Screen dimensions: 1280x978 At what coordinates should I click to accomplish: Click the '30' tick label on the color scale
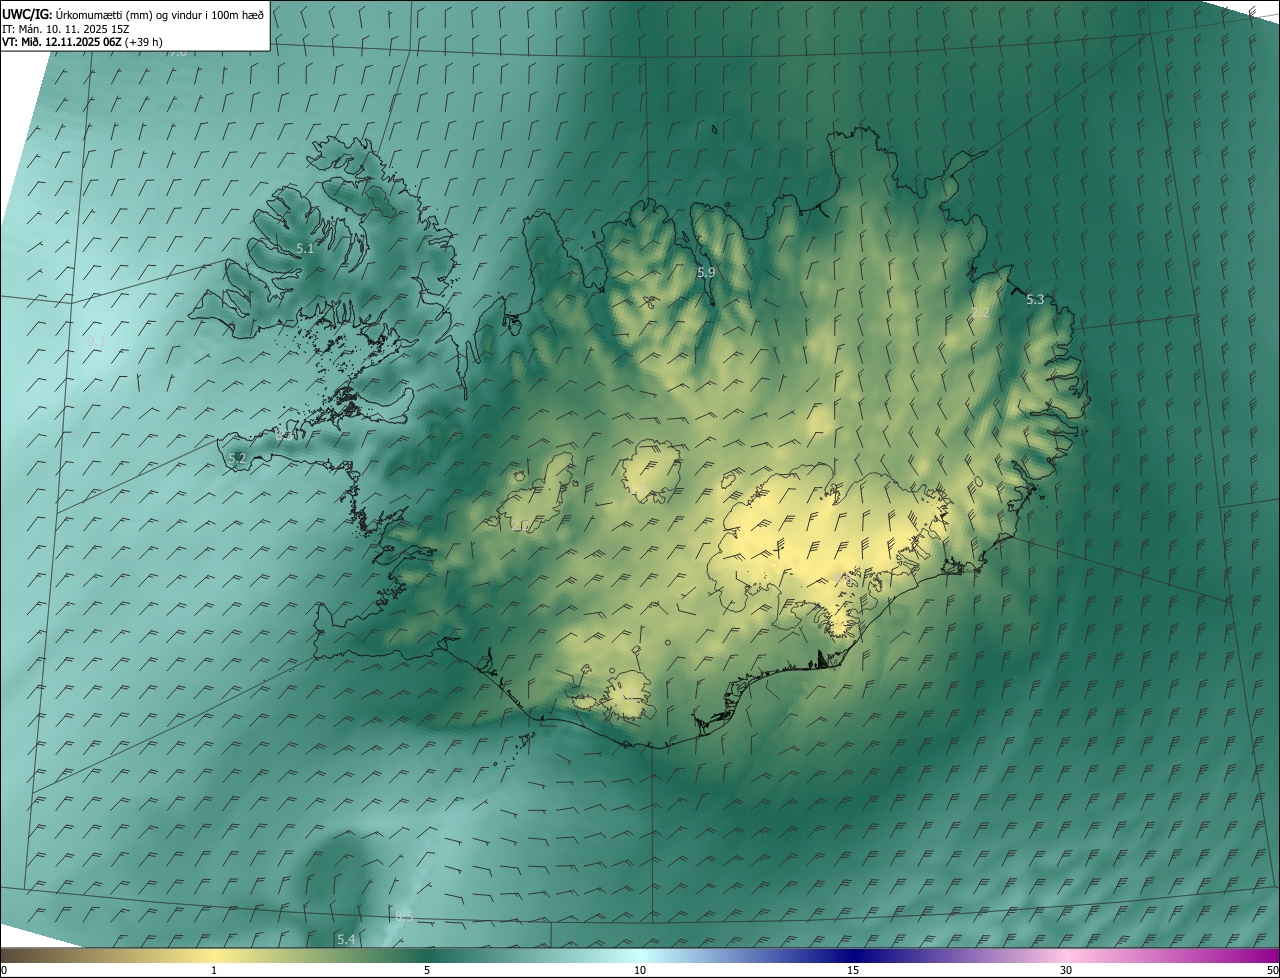(1066, 970)
